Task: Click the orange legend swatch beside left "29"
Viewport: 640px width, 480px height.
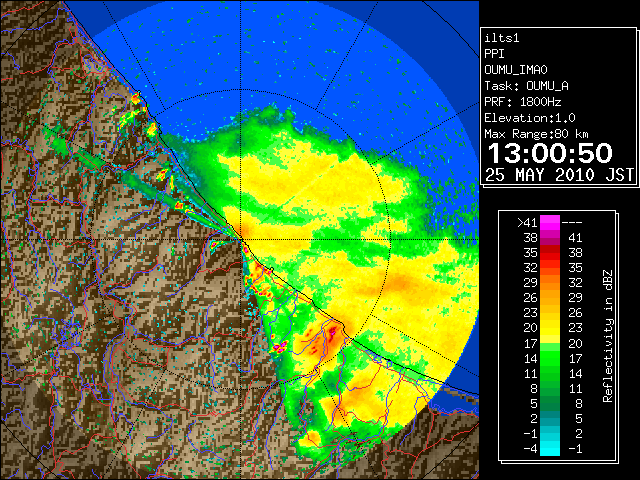Action: (x=550, y=282)
